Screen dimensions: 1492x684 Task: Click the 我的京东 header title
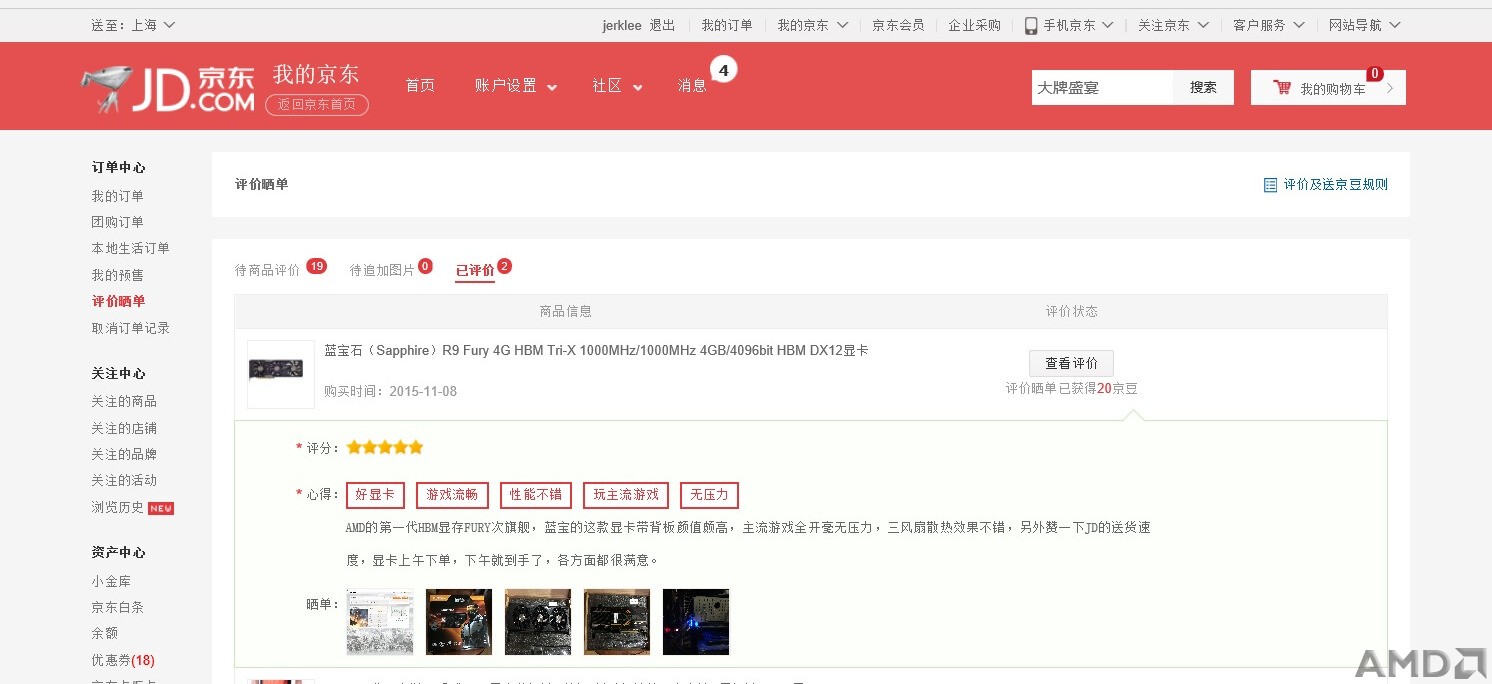(316, 74)
